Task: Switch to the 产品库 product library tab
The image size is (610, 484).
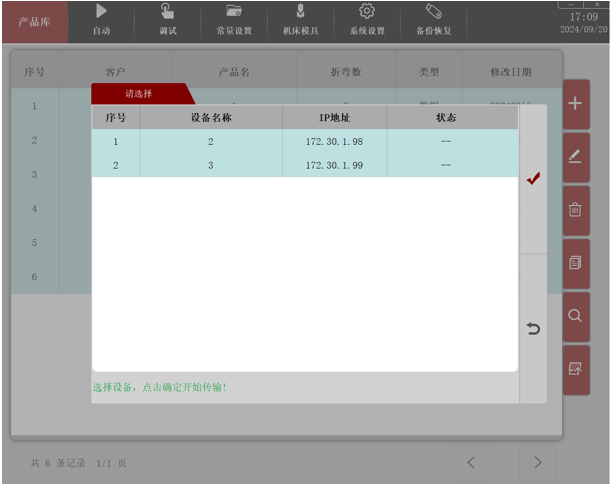Action: coord(35,21)
